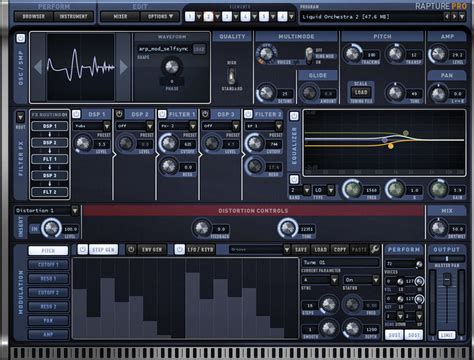
Task: Go to next program with right arrow
Action: click(x=454, y=16)
